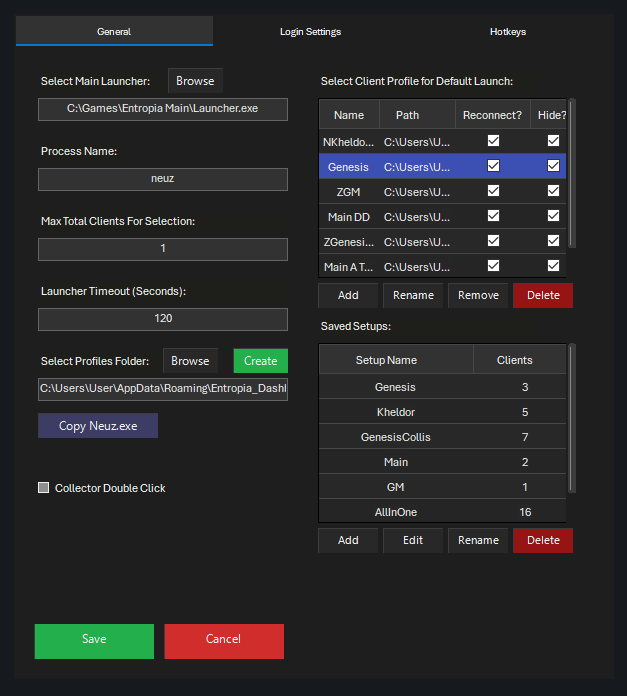Switch to the General tab
The width and height of the screenshot is (627, 696).
114,31
